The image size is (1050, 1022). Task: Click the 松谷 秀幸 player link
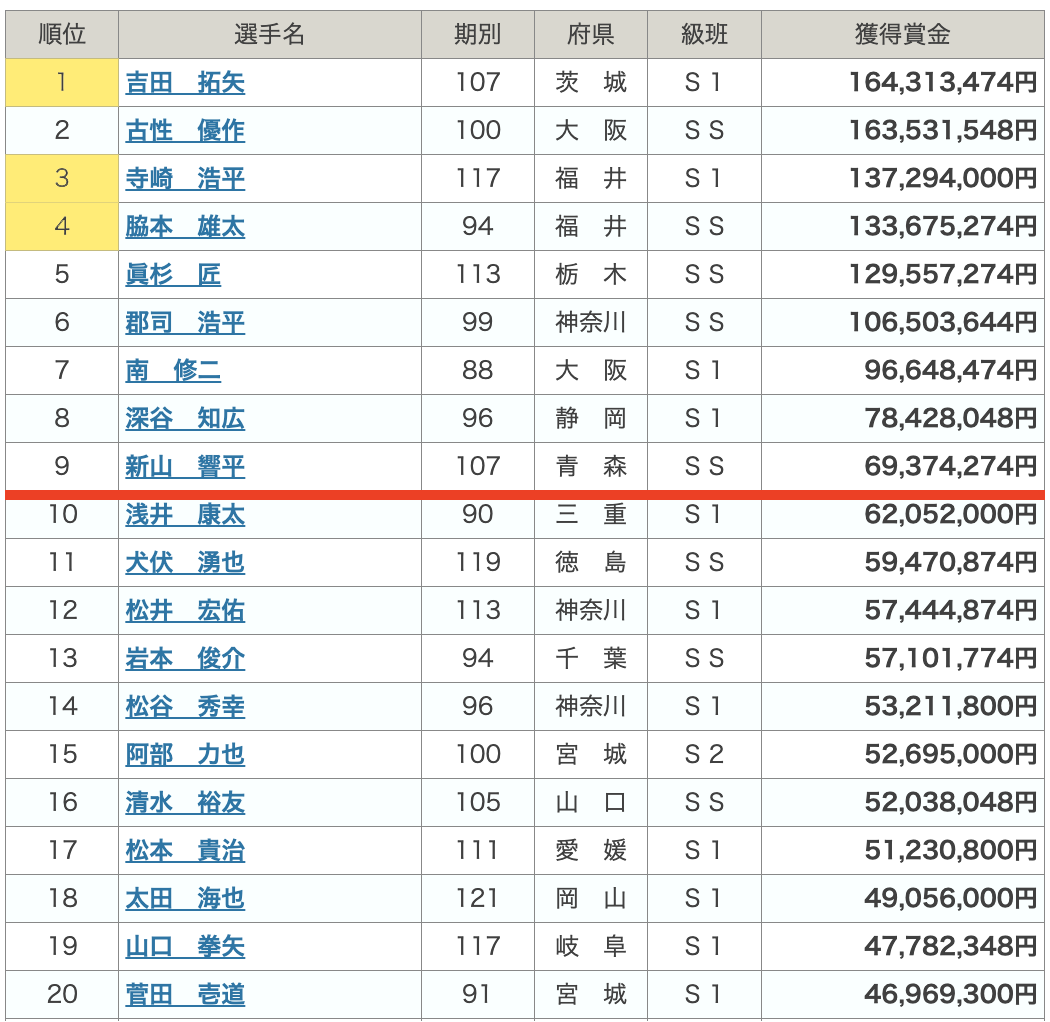pos(185,707)
